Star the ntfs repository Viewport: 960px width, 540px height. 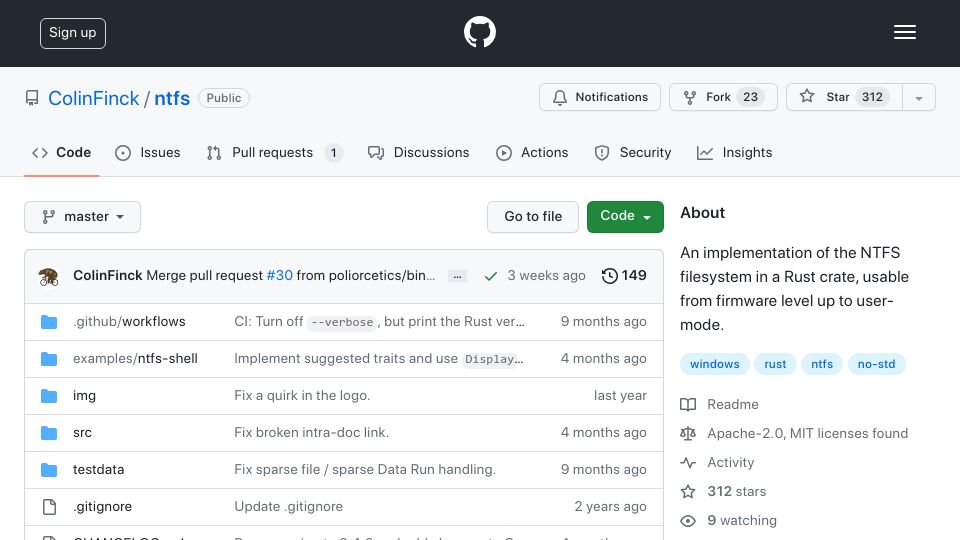844,97
